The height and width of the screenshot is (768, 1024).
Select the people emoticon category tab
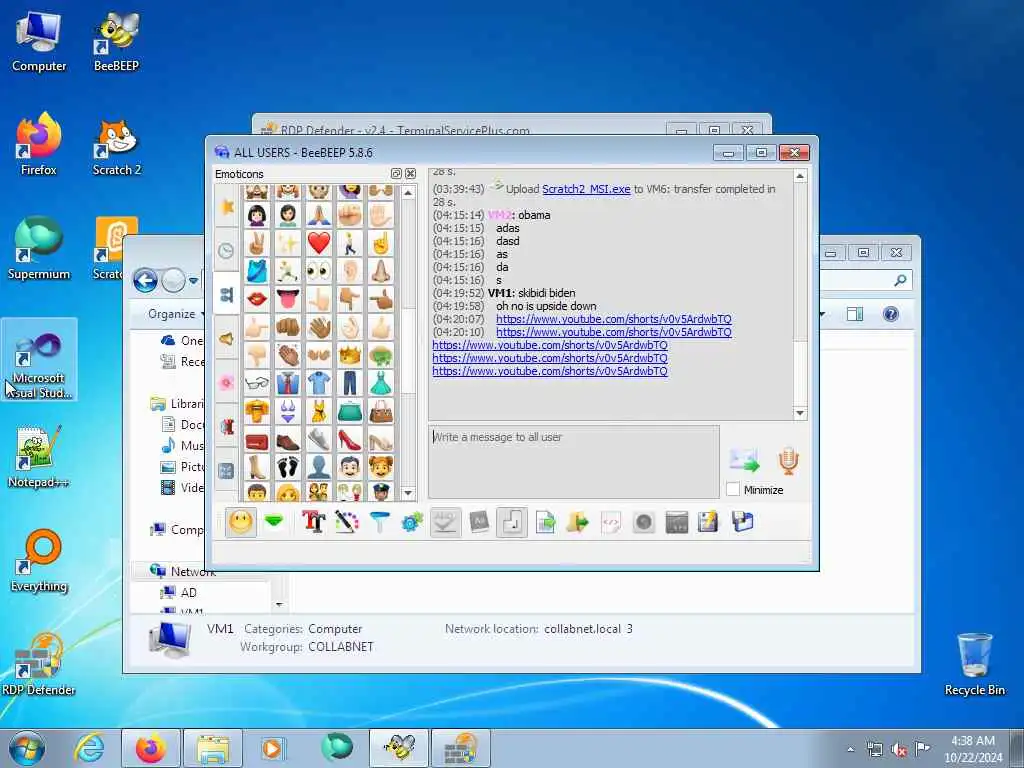[227, 295]
